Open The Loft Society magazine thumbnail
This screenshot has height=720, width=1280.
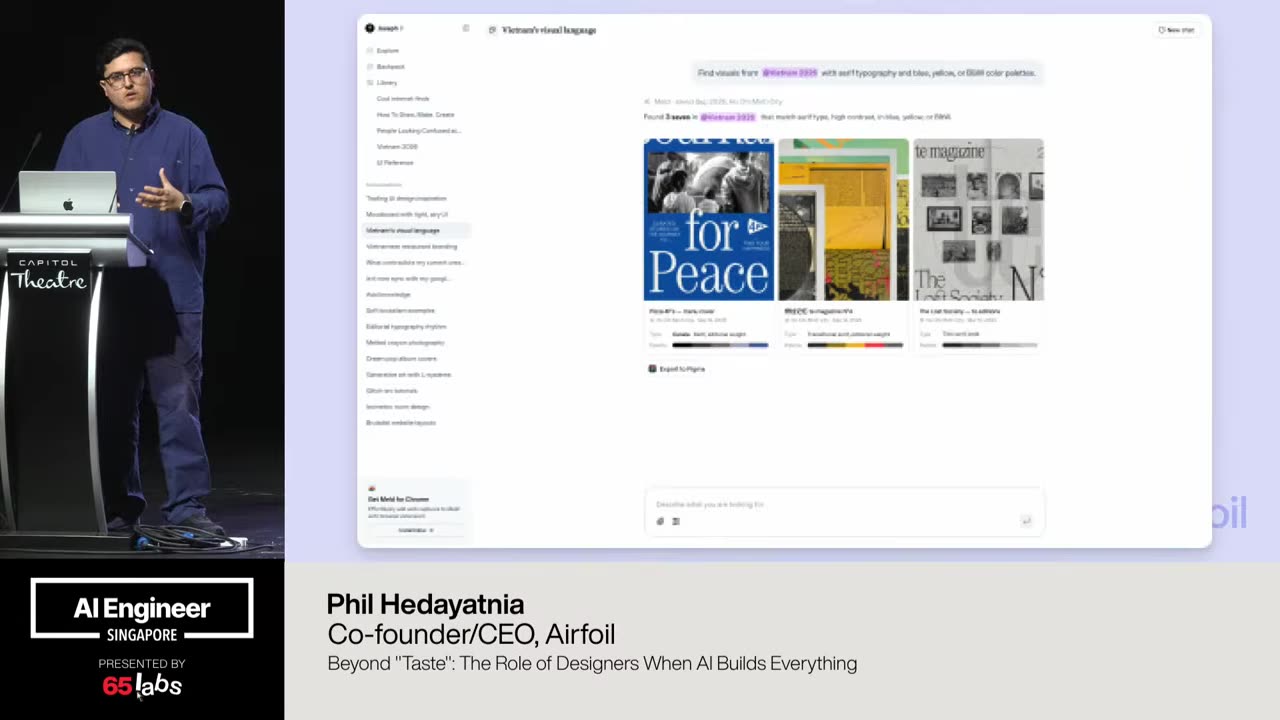coord(978,220)
